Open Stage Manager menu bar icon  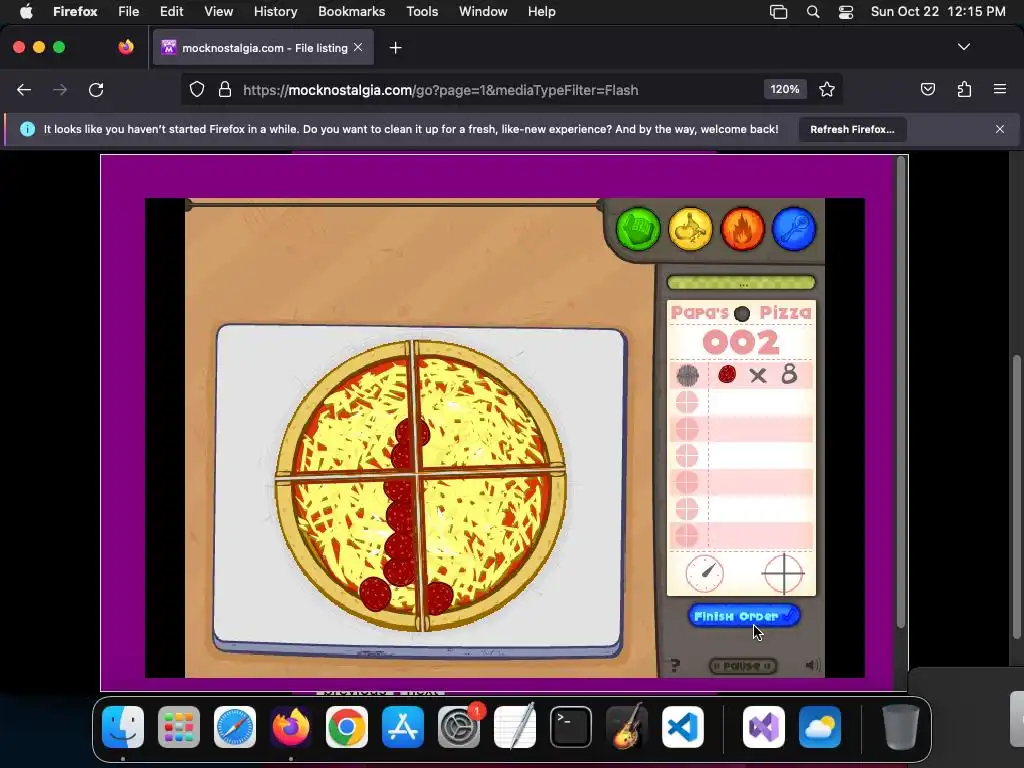778,12
